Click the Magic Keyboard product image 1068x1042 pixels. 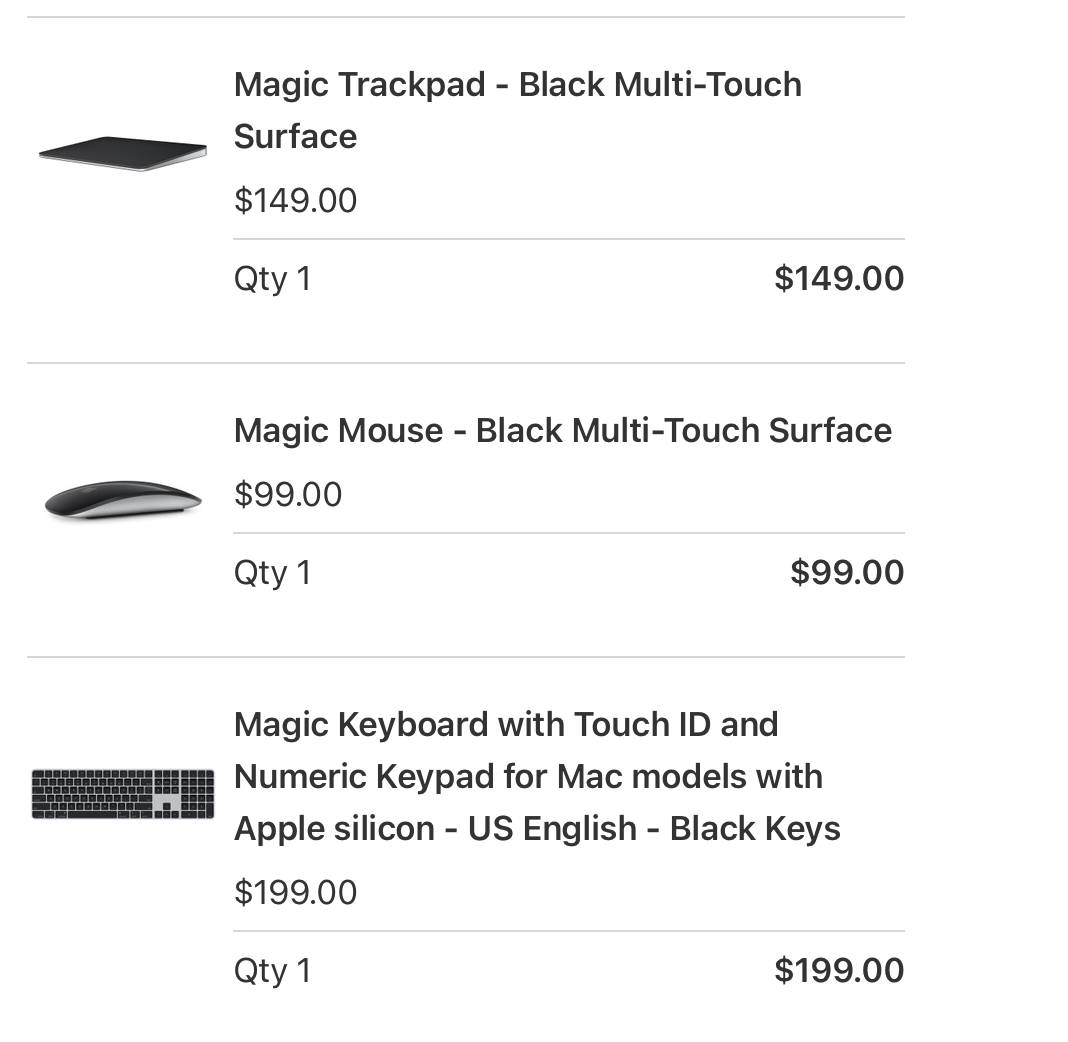coord(122,794)
